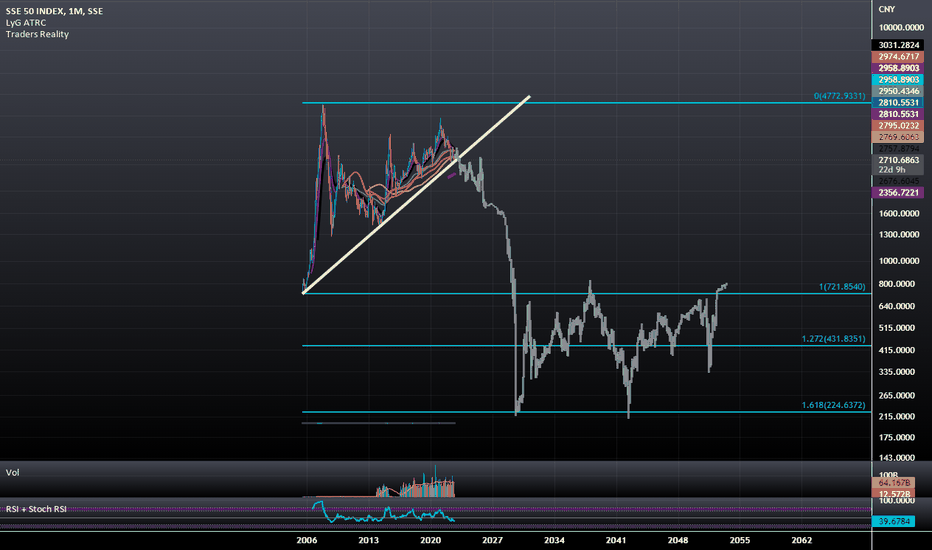Click the CNY currency label on price axis

pos(886,9)
